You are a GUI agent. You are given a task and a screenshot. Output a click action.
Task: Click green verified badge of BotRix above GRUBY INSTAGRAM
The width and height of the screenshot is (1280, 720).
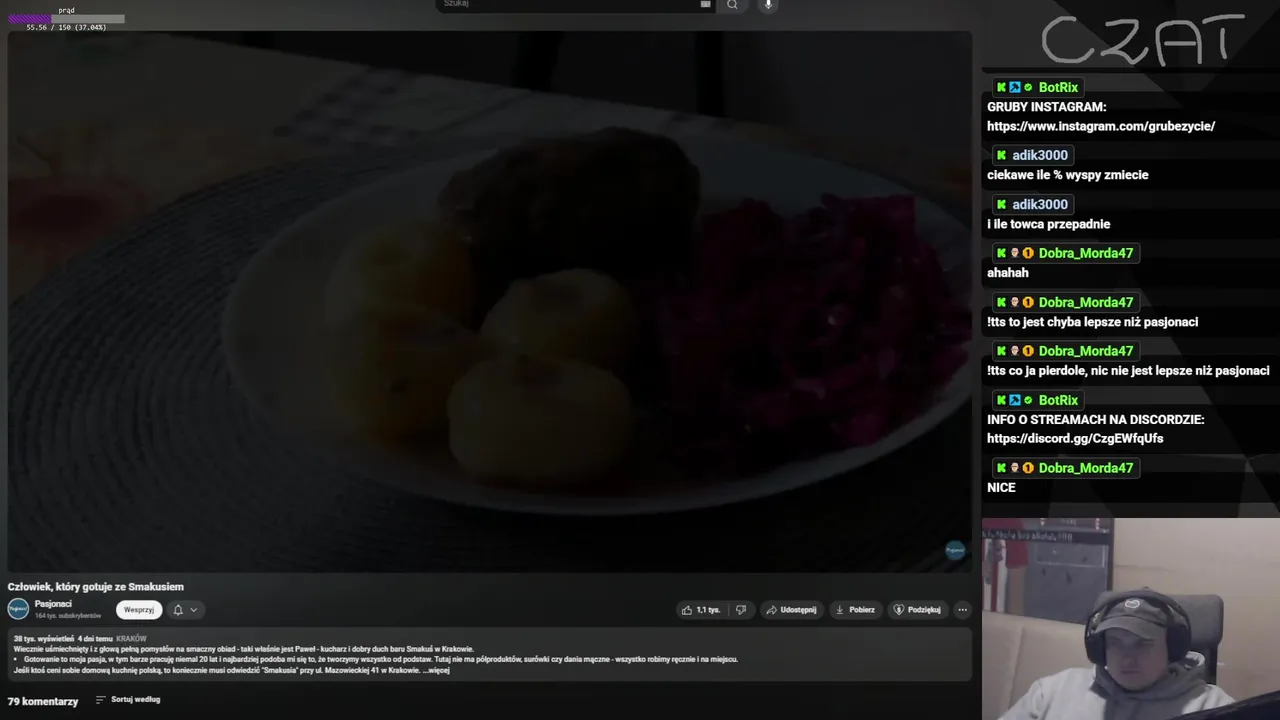tap(1027, 88)
